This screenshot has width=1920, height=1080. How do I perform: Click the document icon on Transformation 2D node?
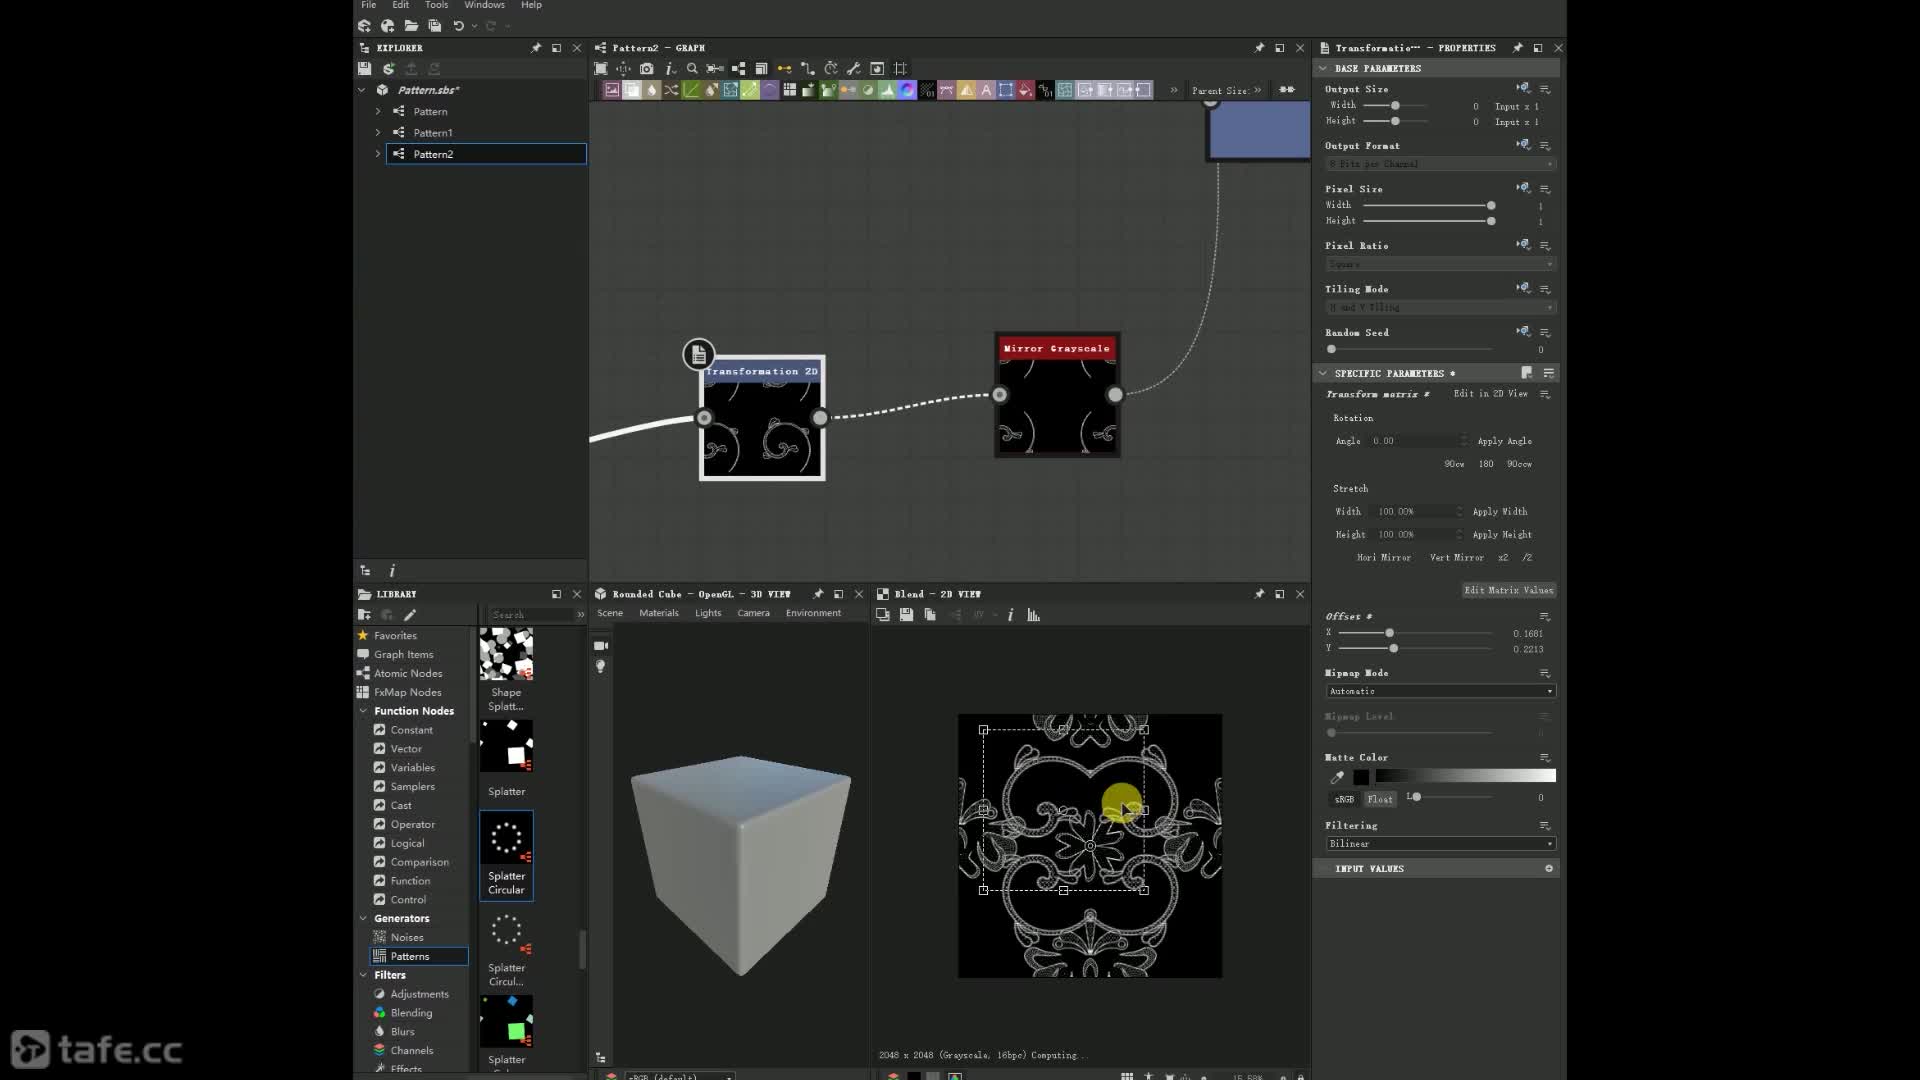pos(699,354)
